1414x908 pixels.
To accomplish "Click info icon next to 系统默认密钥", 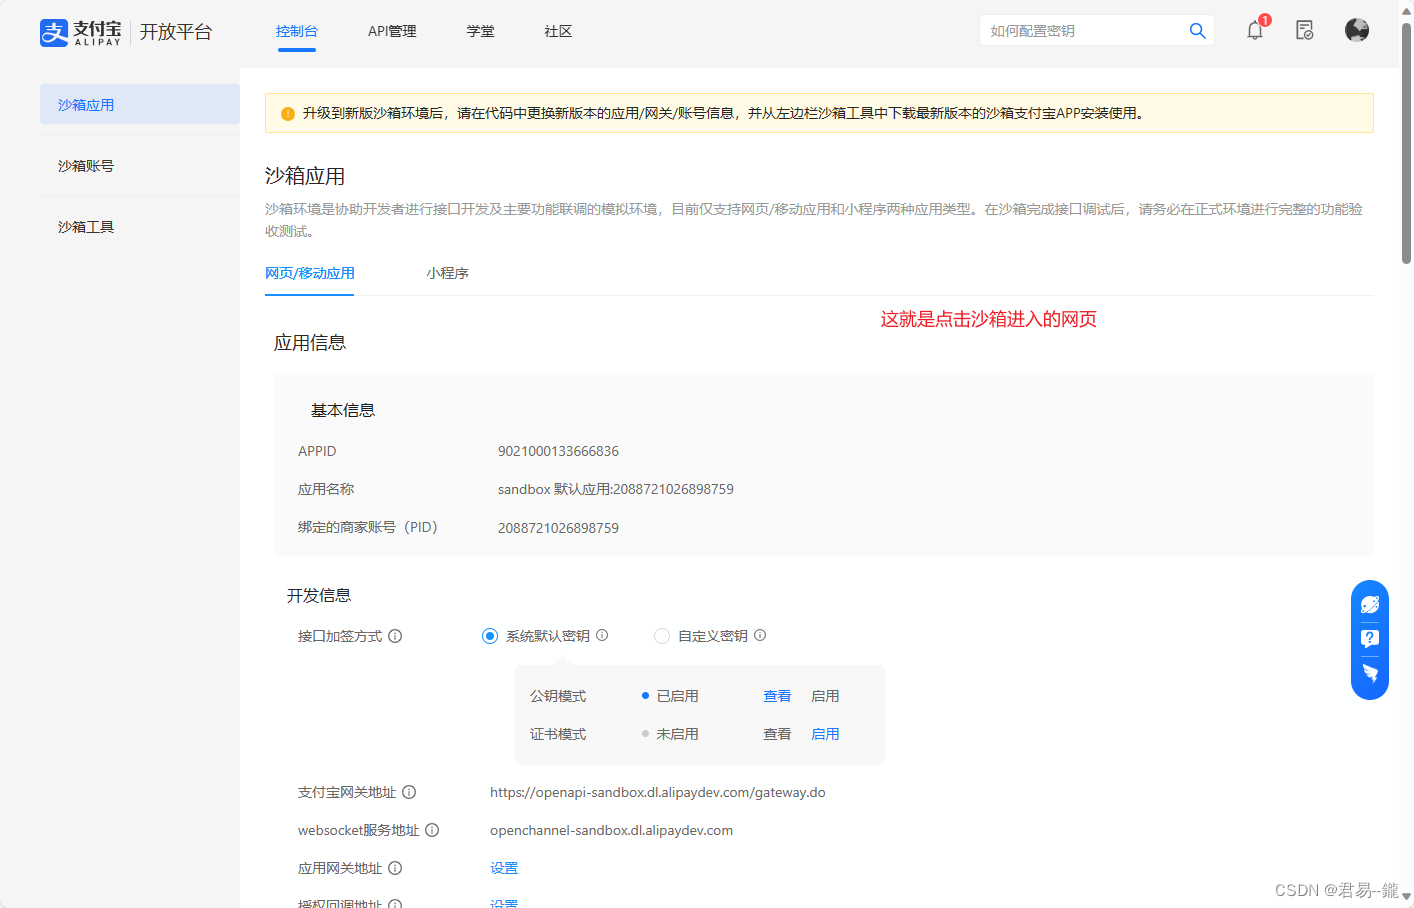I will [602, 635].
